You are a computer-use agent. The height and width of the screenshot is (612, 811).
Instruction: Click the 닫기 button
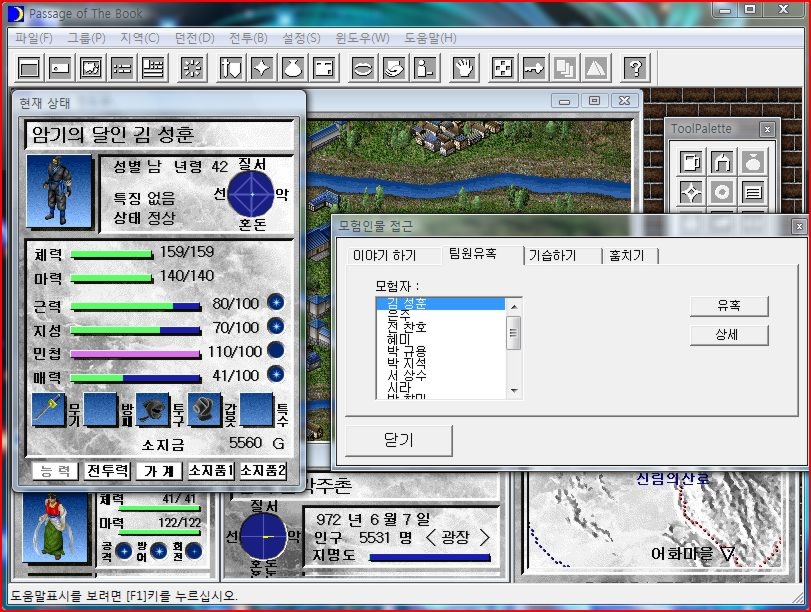pyautogui.click(x=399, y=440)
